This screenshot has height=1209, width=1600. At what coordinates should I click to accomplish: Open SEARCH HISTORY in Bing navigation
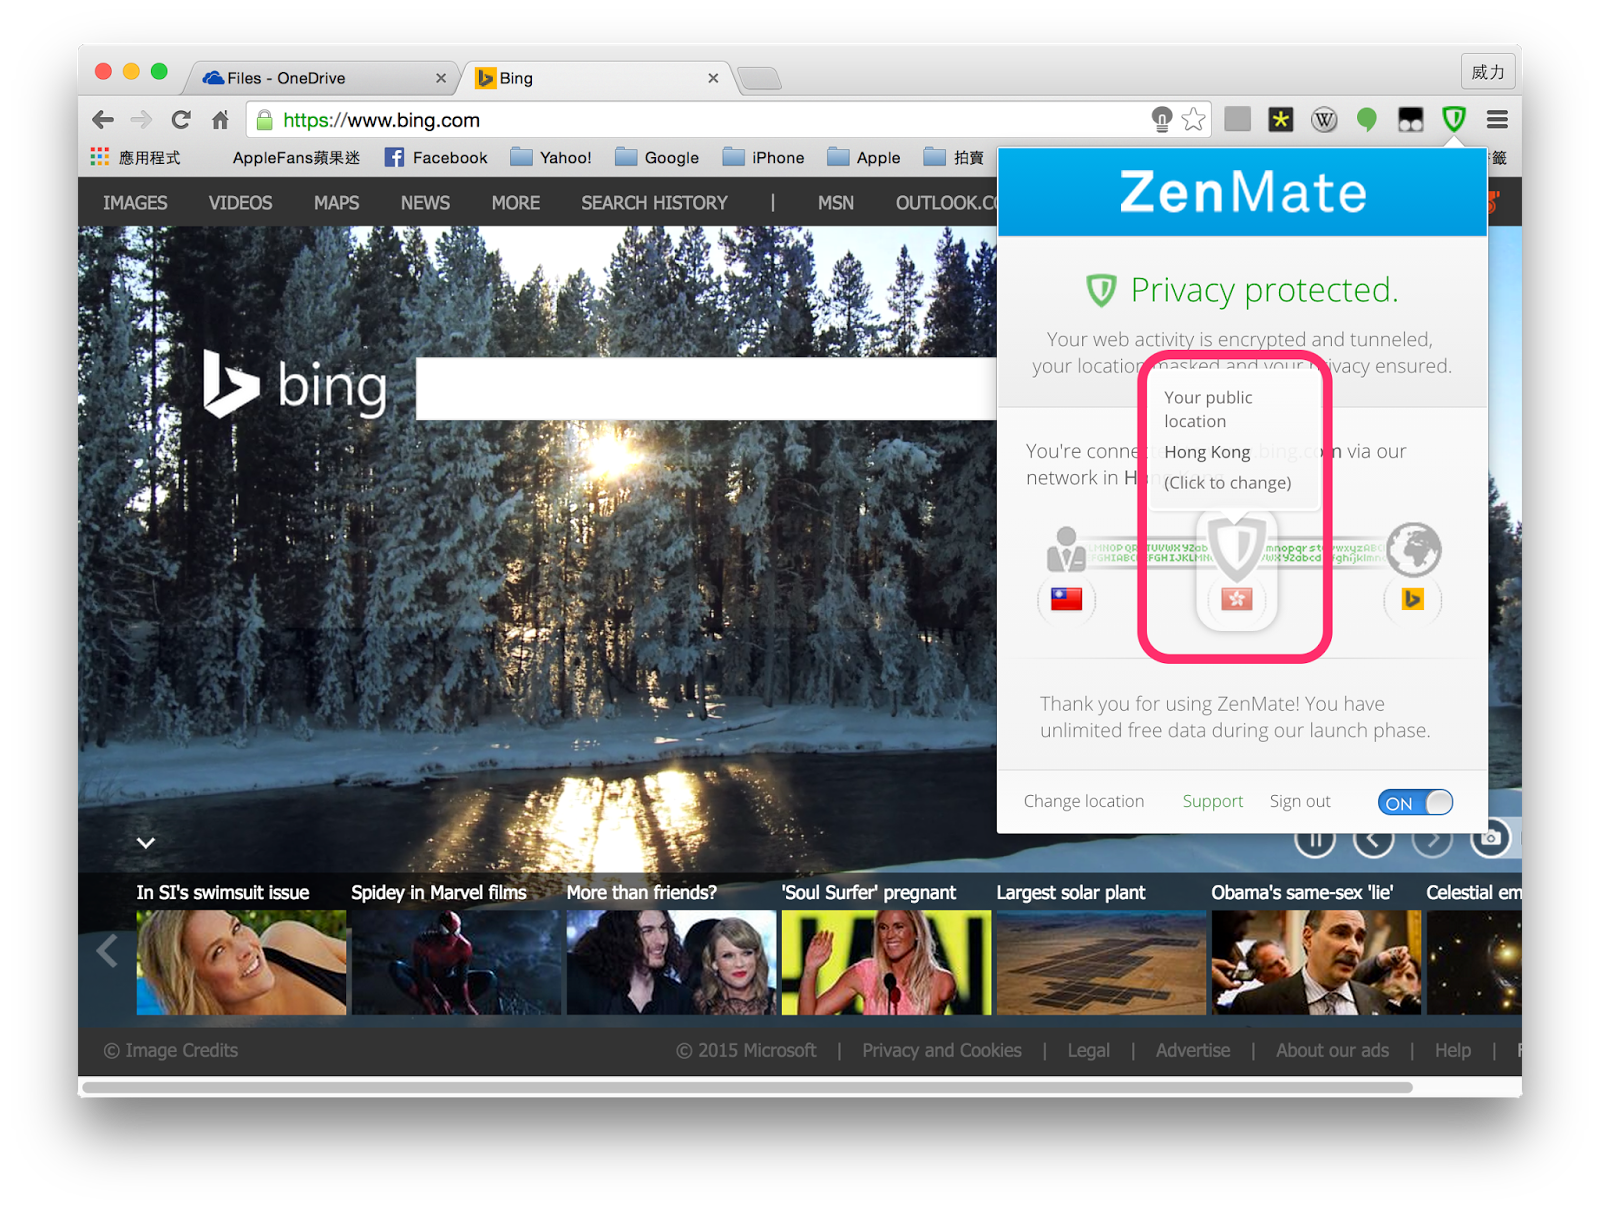pyautogui.click(x=654, y=203)
